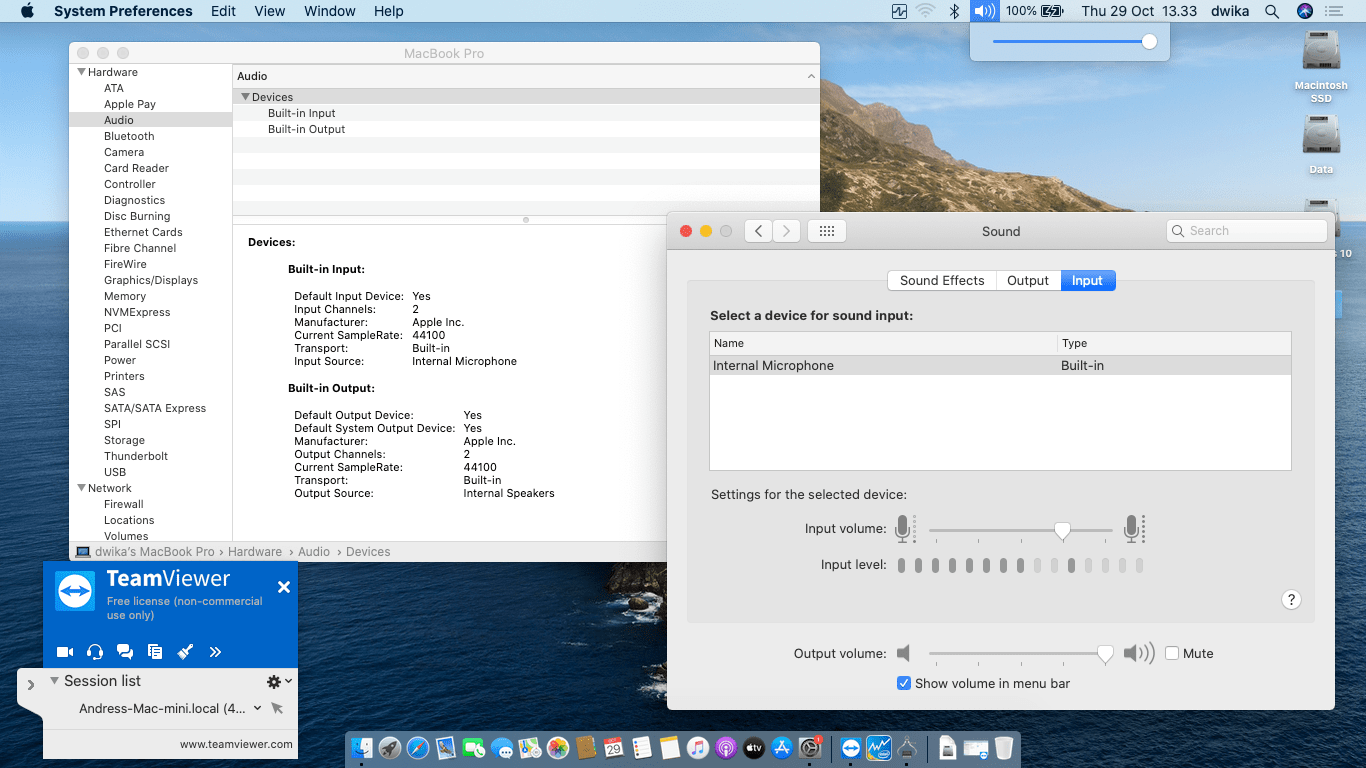The image size is (1366, 768).
Task: Click Audio header sort chevron
Action: 811,76
